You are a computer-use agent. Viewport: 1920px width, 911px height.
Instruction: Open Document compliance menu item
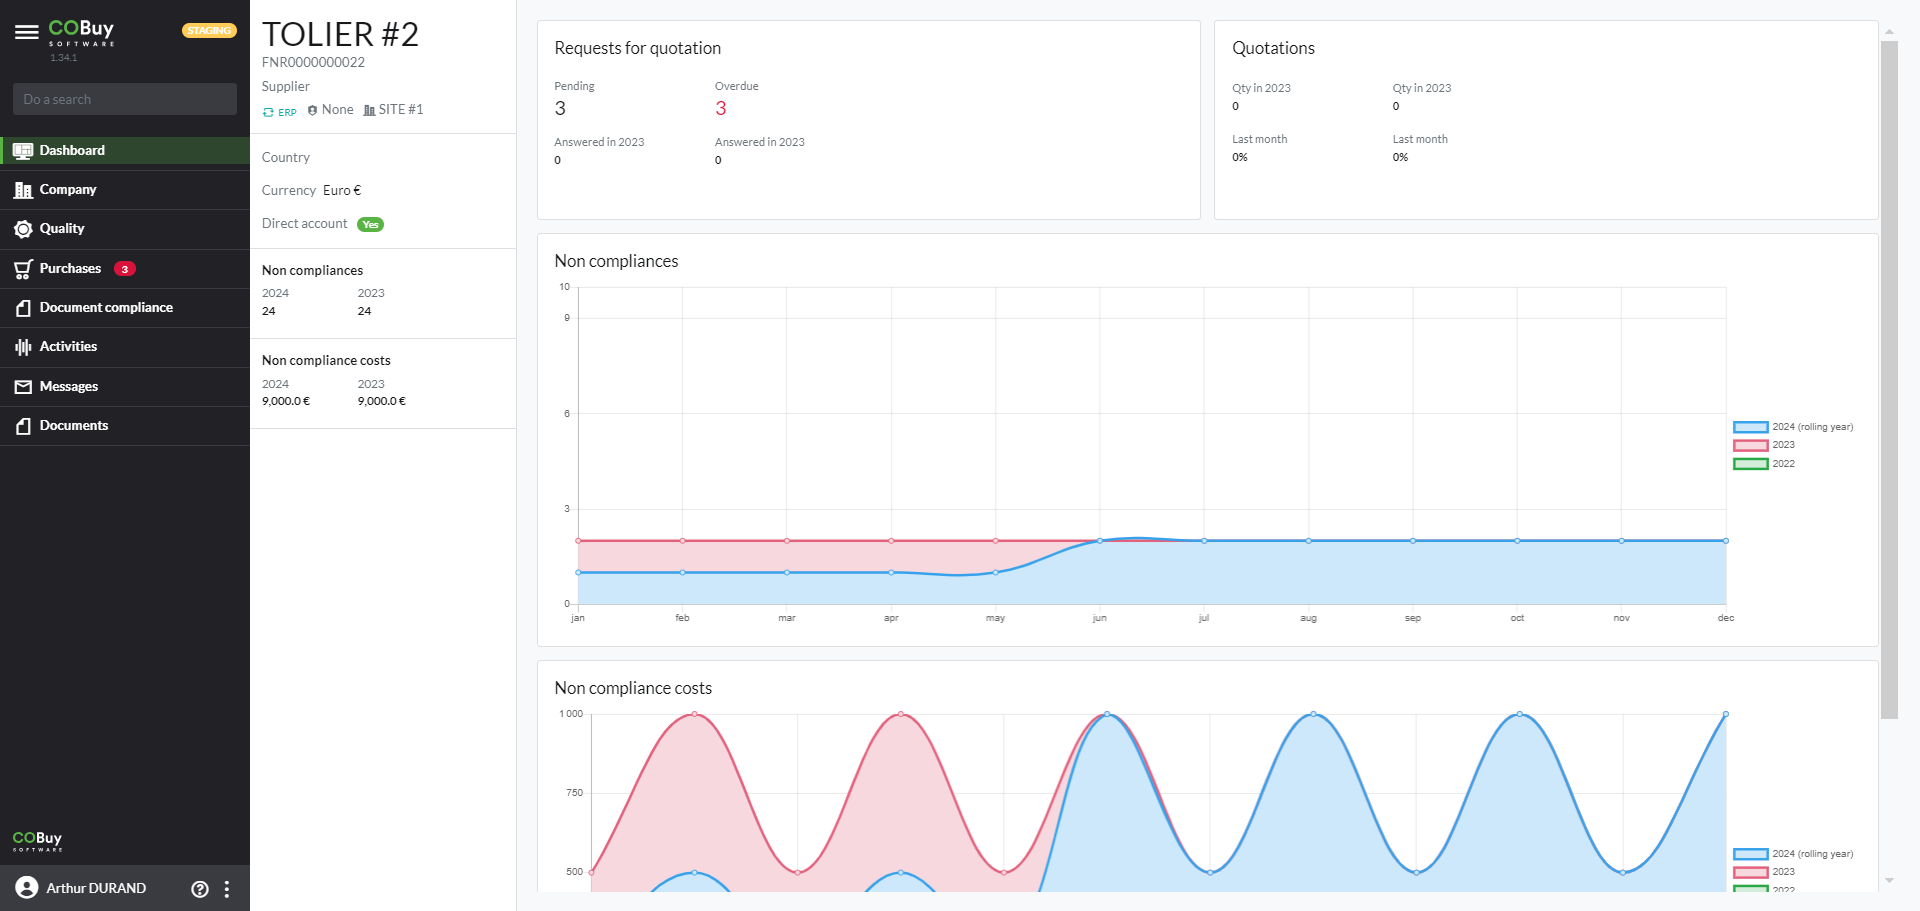point(106,308)
